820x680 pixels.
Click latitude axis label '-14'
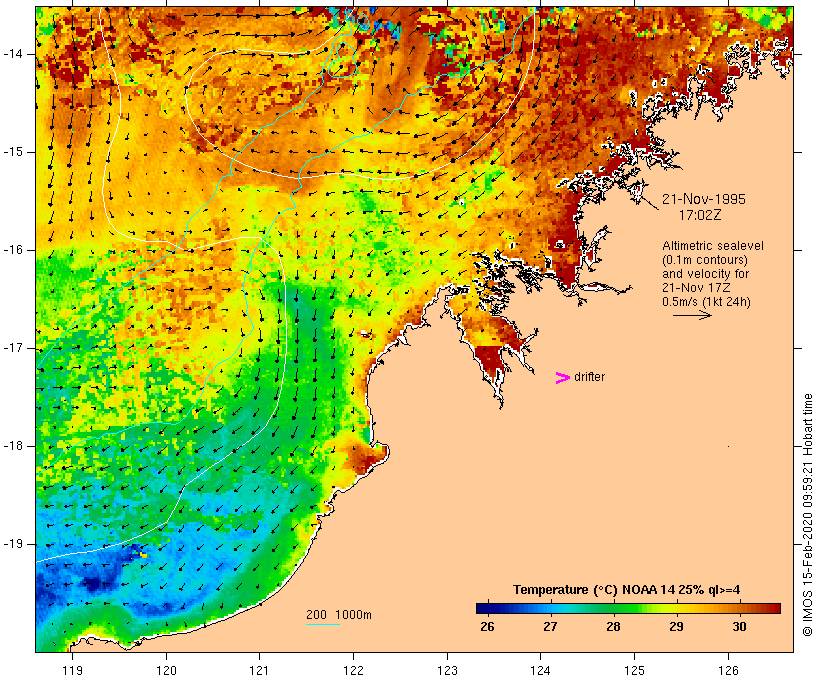[13, 54]
